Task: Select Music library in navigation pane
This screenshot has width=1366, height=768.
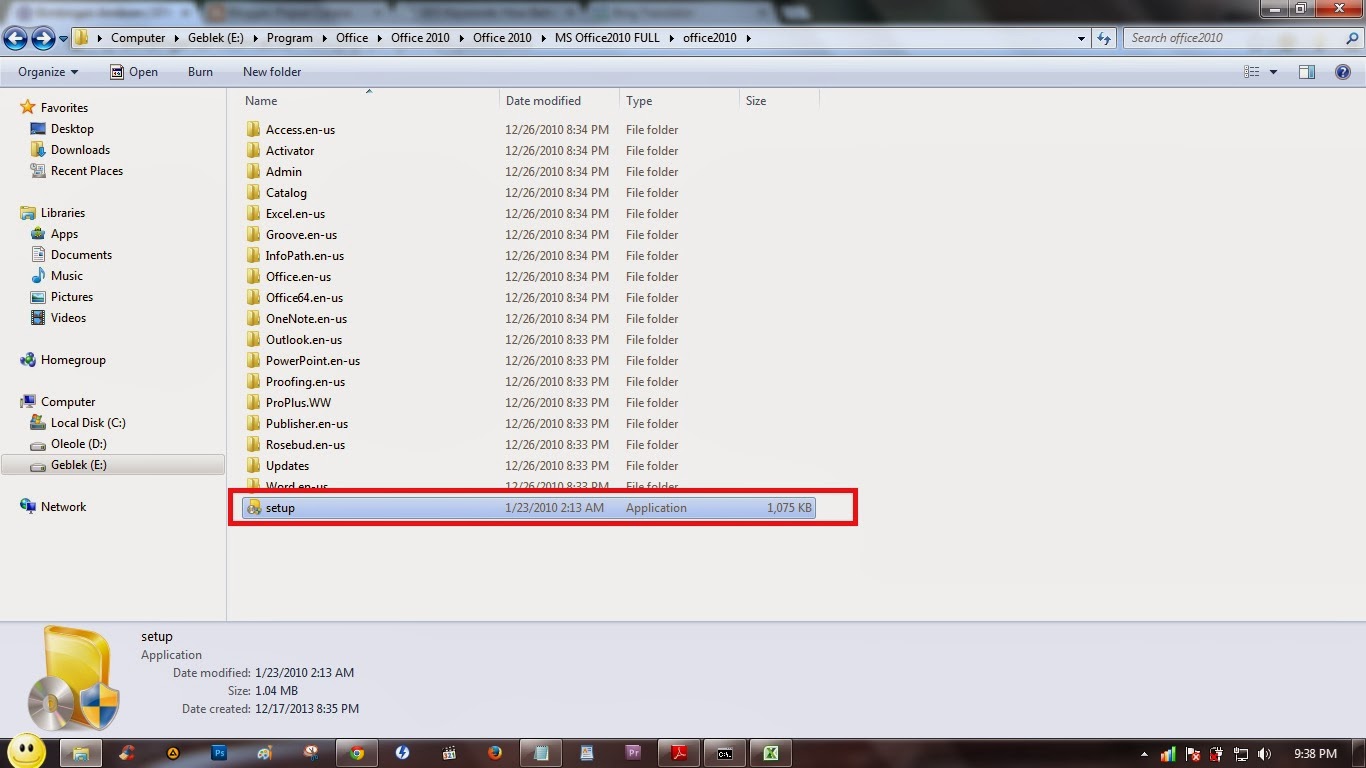Action: pos(67,276)
